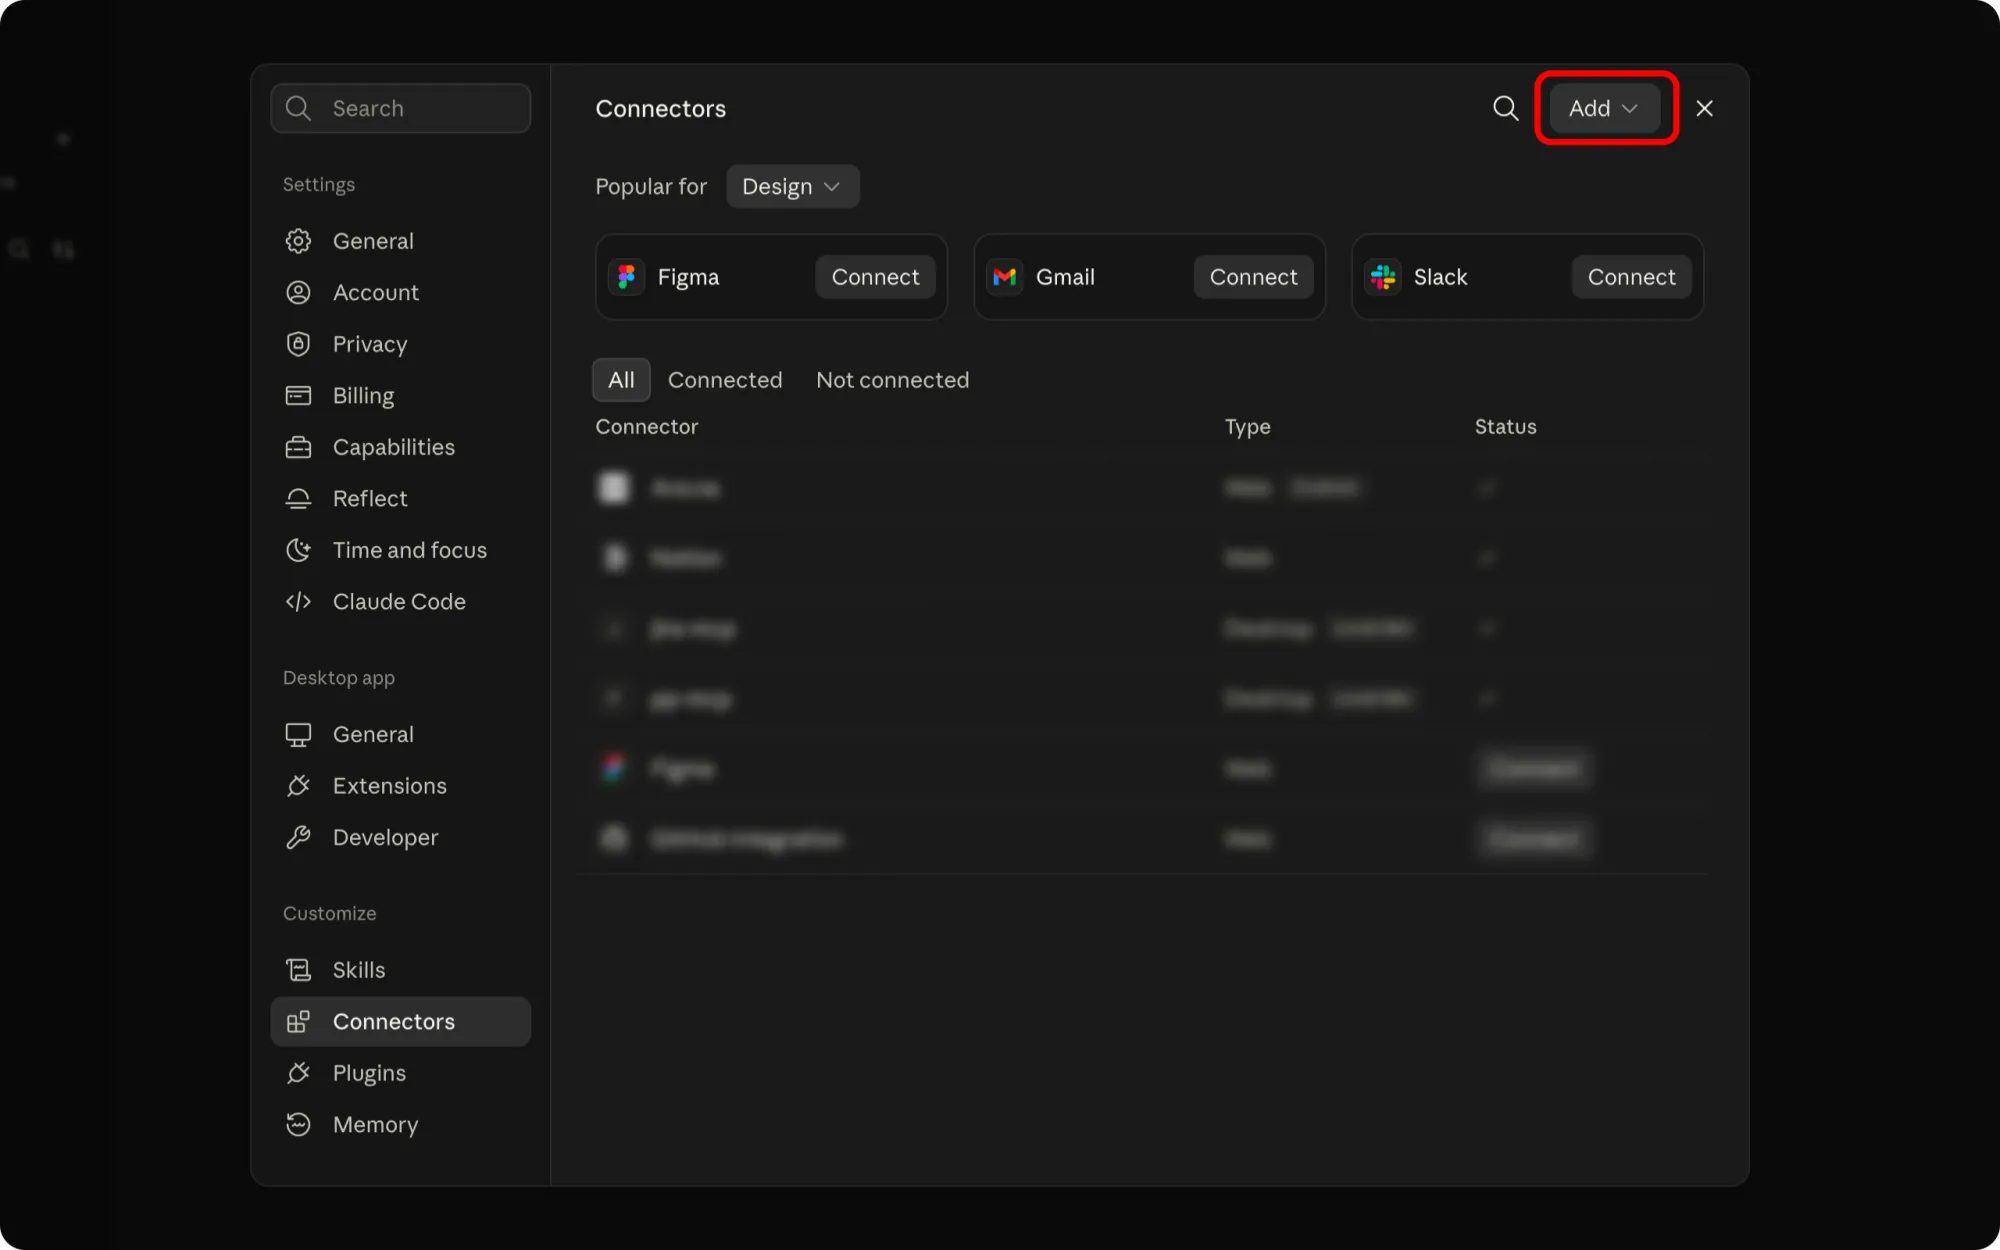Open General settings gear icon
The height and width of the screenshot is (1250, 2000).
tap(298, 241)
